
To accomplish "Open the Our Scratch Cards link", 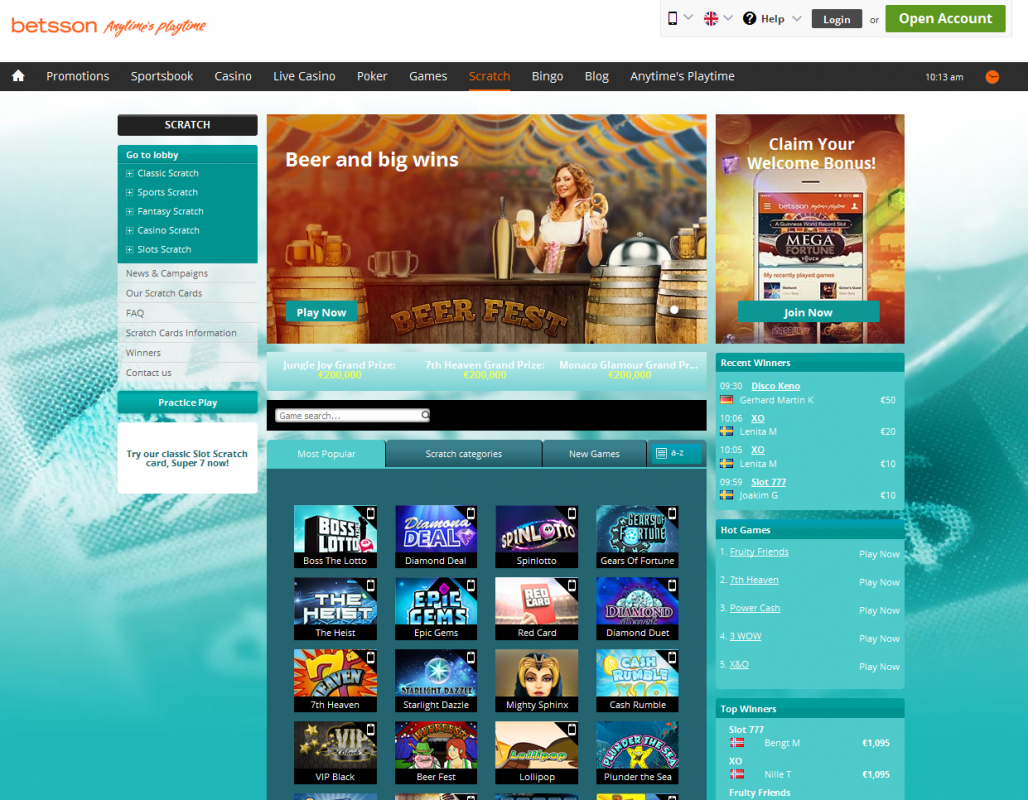I will [164, 293].
